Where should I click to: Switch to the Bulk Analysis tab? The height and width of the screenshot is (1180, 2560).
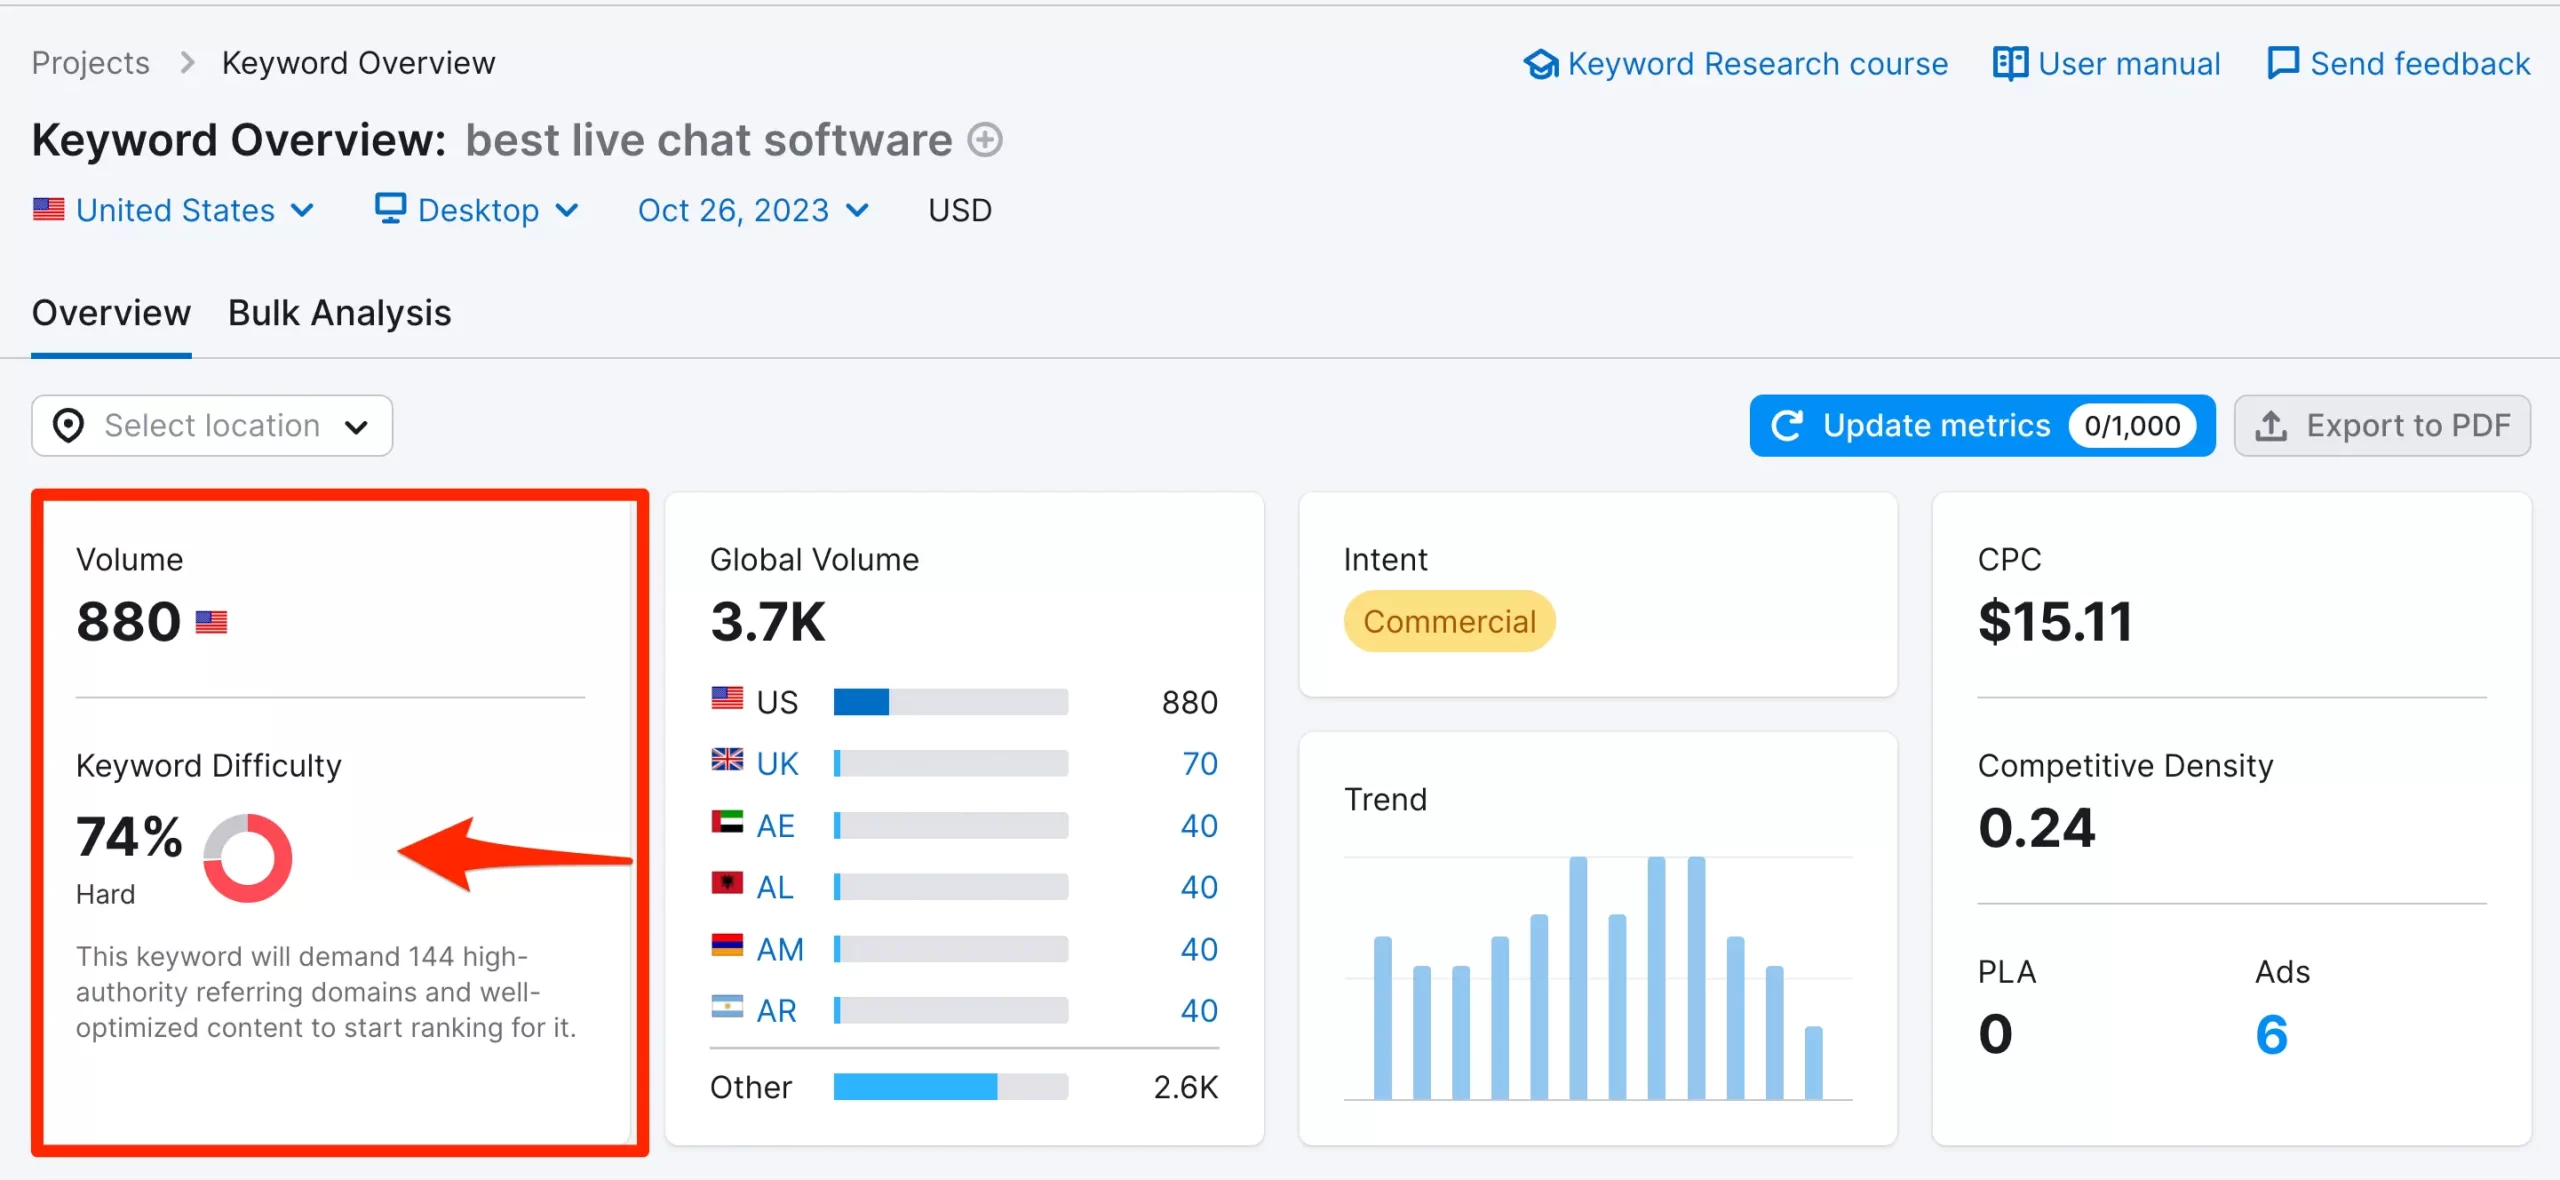pos(339,313)
